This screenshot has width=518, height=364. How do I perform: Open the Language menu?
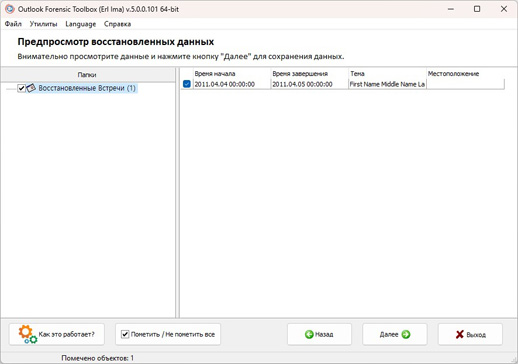pyautogui.click(x=81, y=24)
